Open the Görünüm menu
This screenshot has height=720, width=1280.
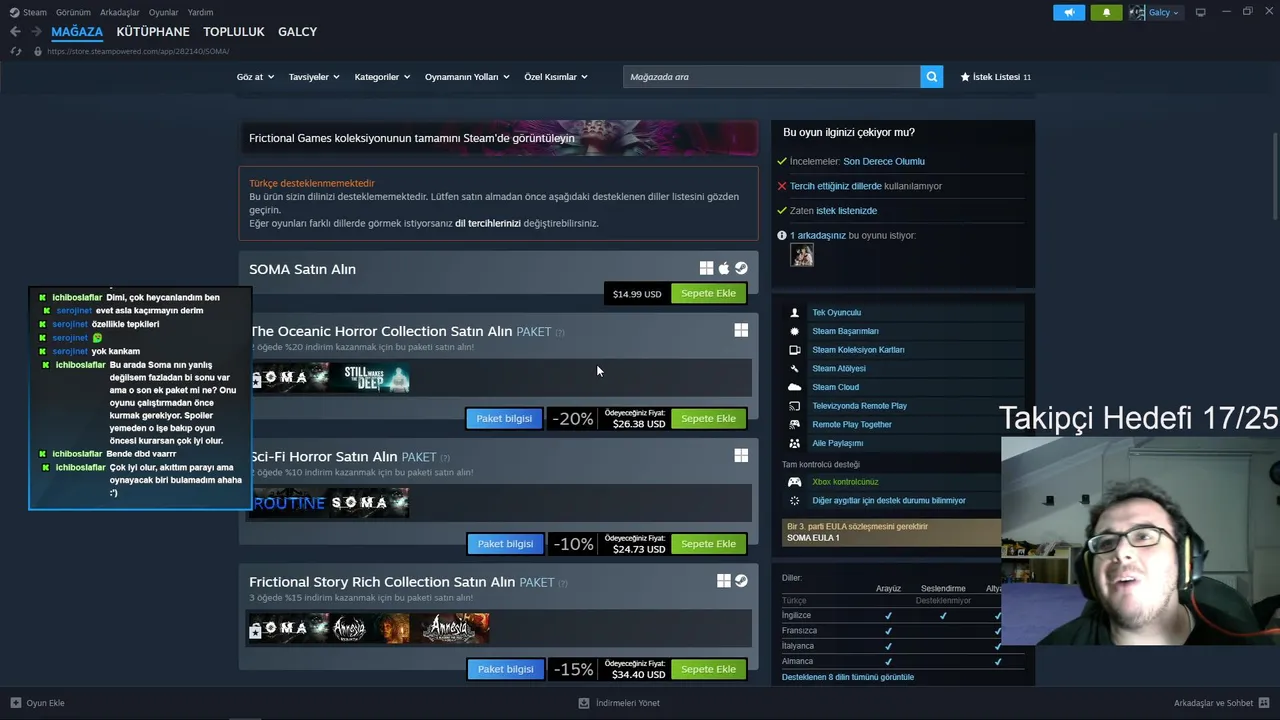pyautogui.click(x=73, y=13)
